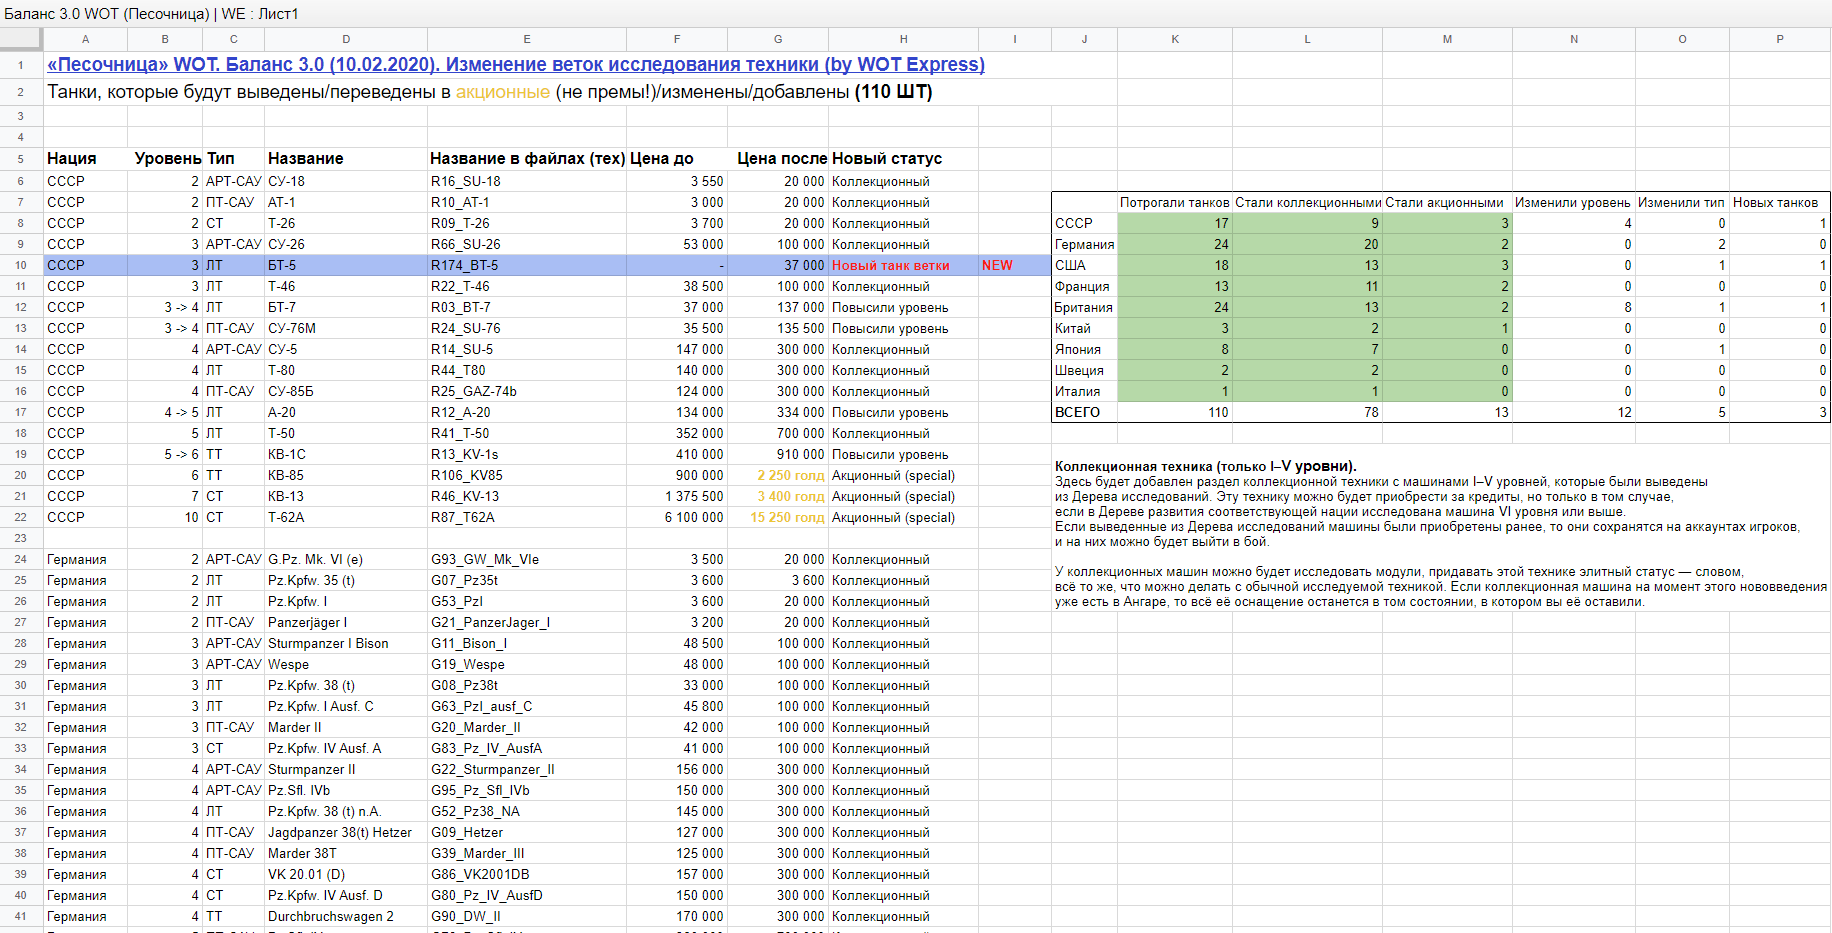Click the red NEW cell in row 10
The width and height of the screenshot is (1832, 933).
pyautogui.click(x=1015, y=265)
